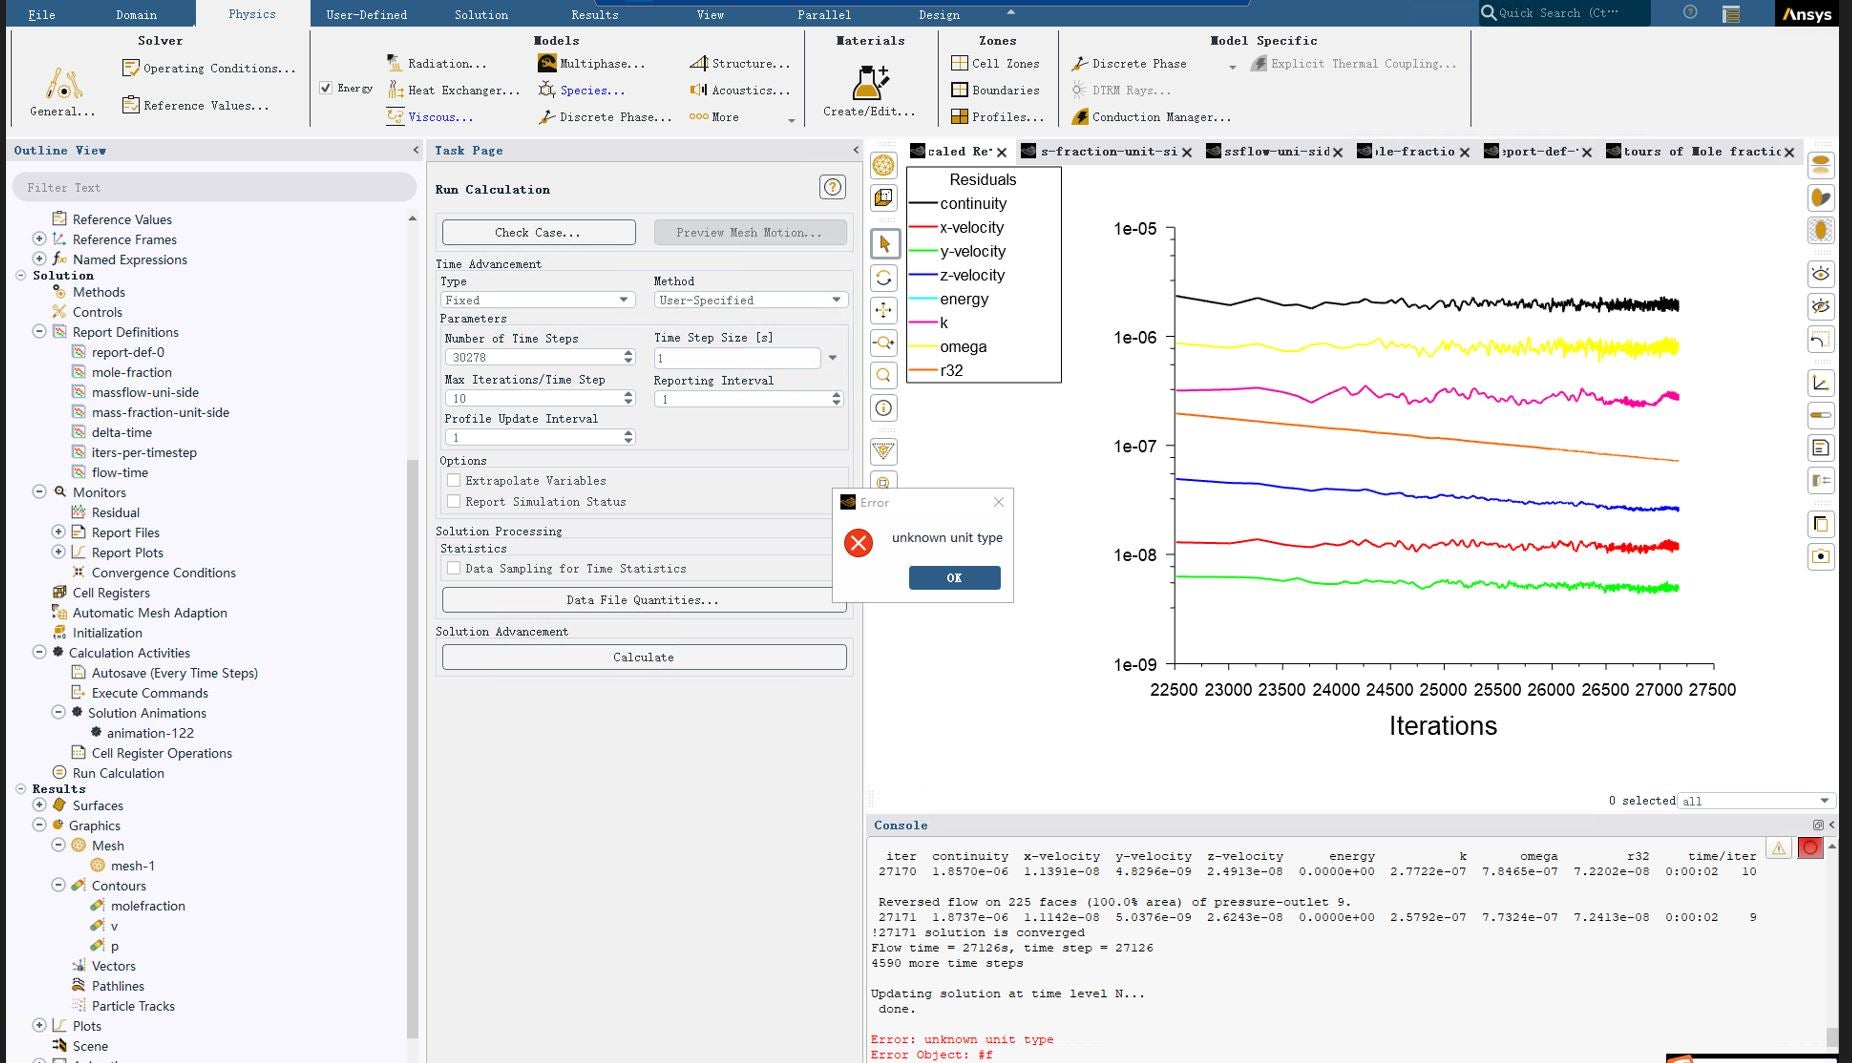Enable Extrapolate Variables option
This screenshot has height=1063, width=1852.
454,481
